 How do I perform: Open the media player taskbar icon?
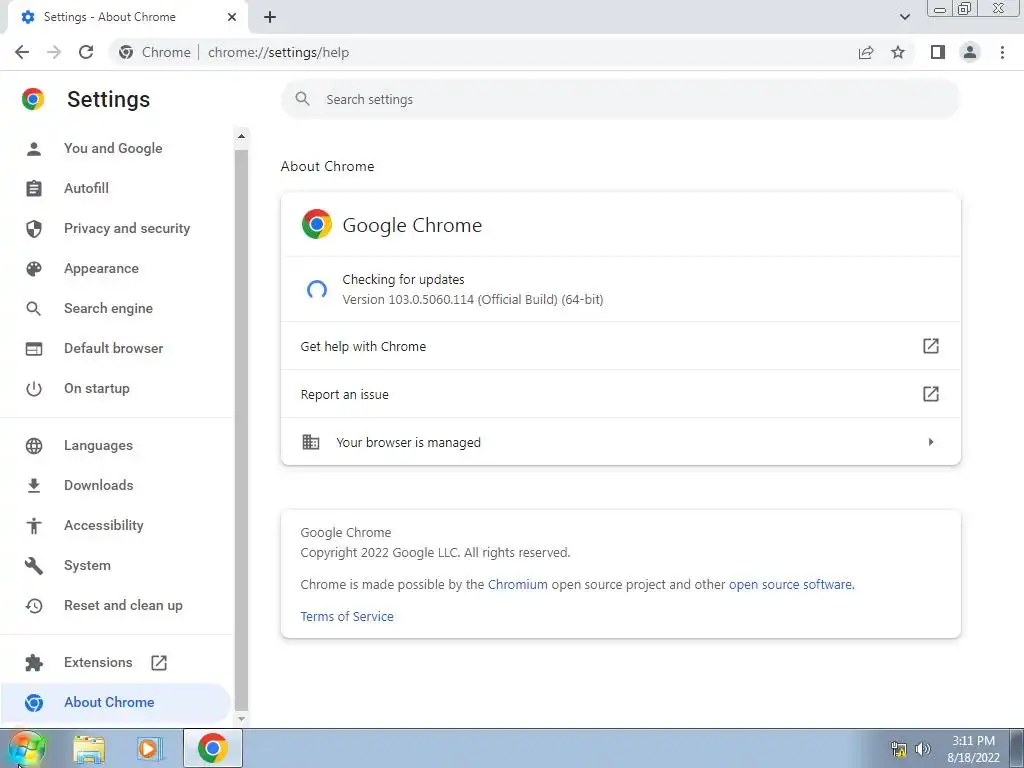[x=149, y=749]
